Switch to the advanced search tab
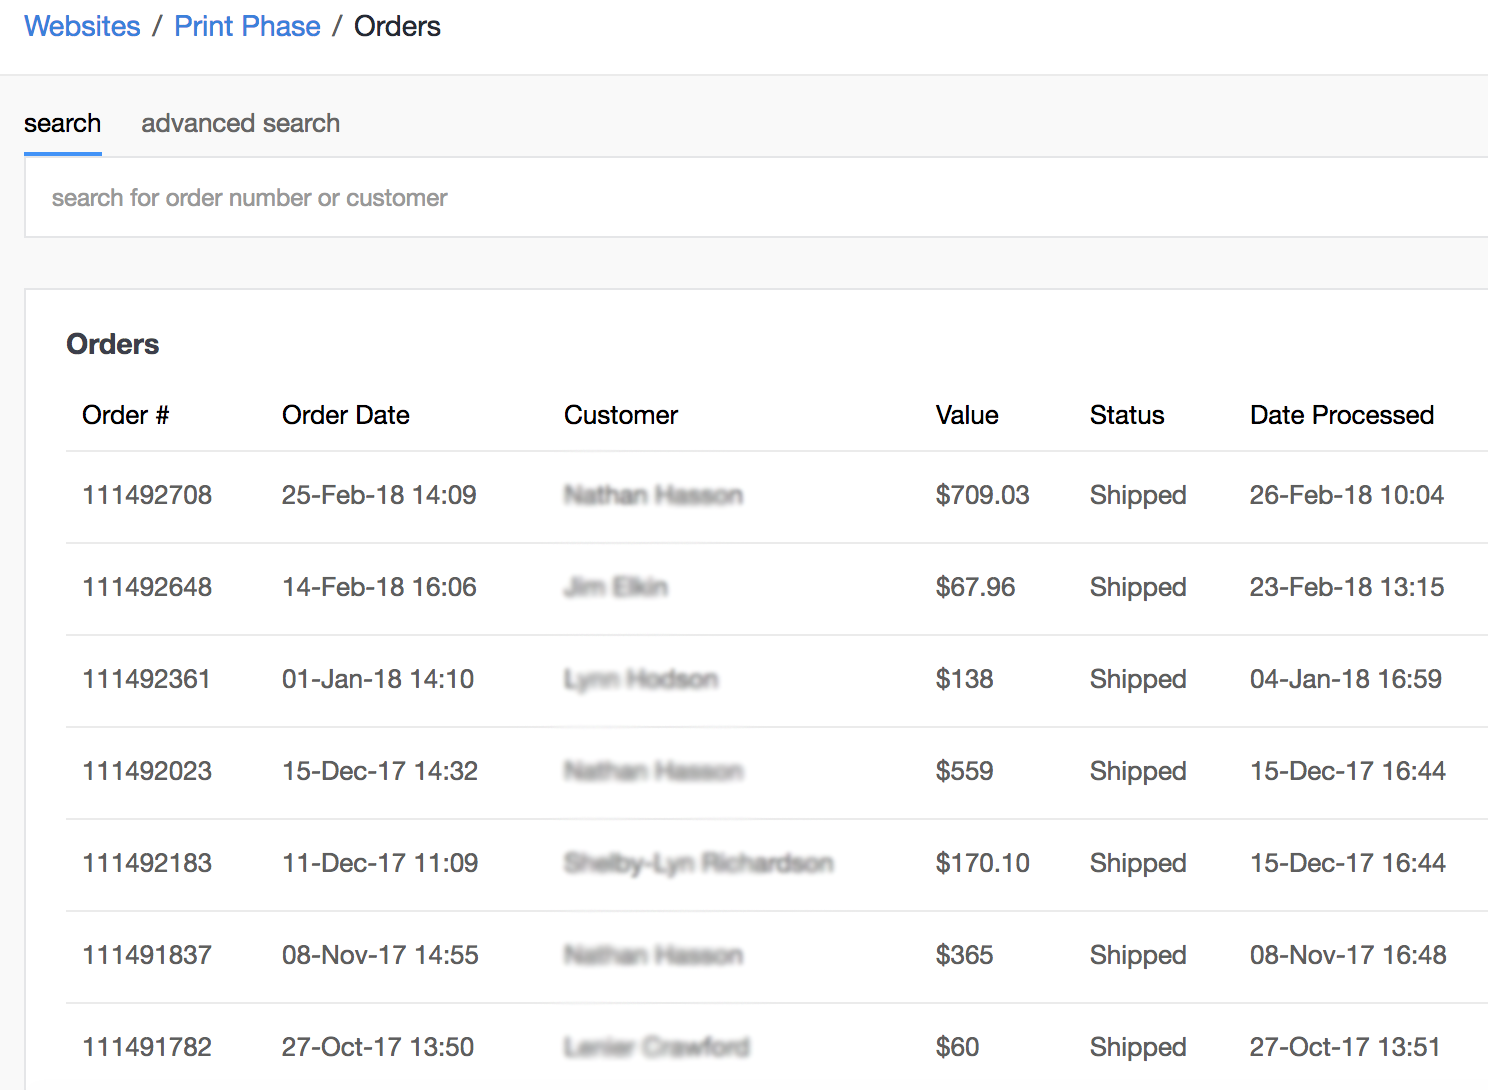Viewport: 1488px width, 1090px height. pos(240,123)
